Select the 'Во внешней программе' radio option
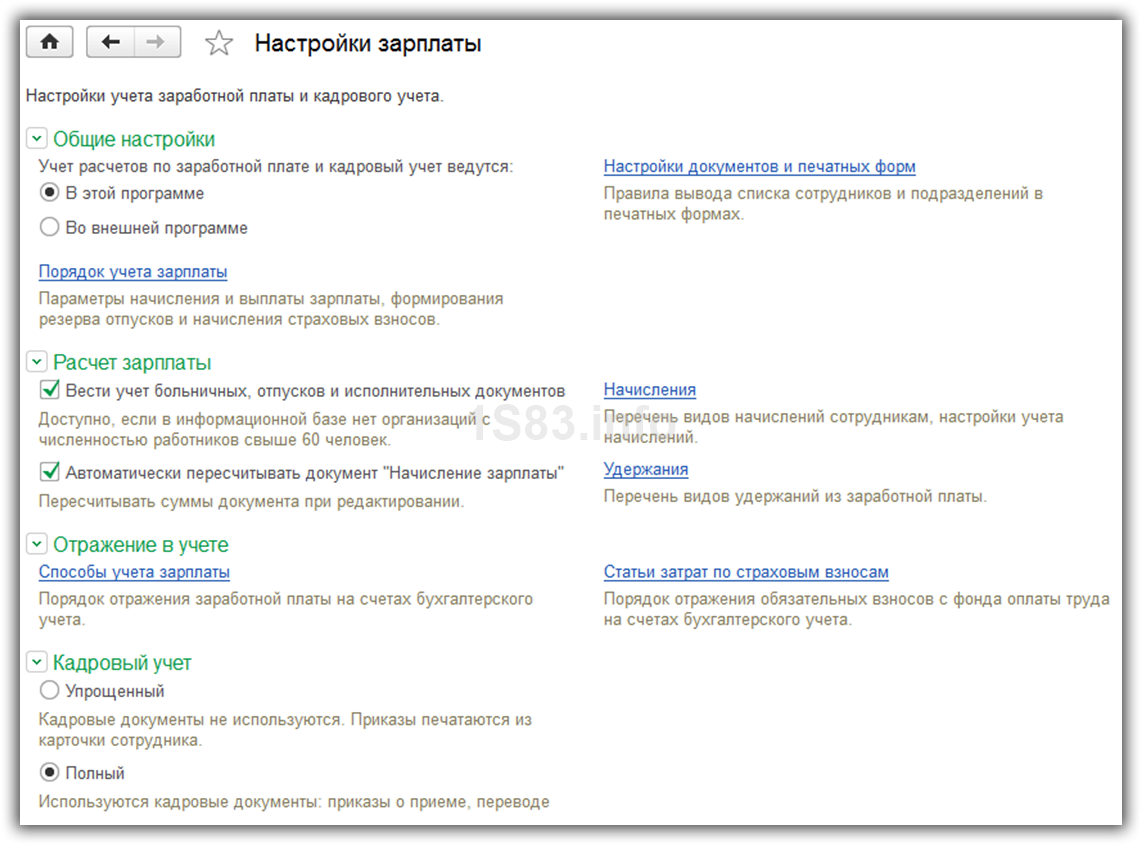 tap(50, 227)
